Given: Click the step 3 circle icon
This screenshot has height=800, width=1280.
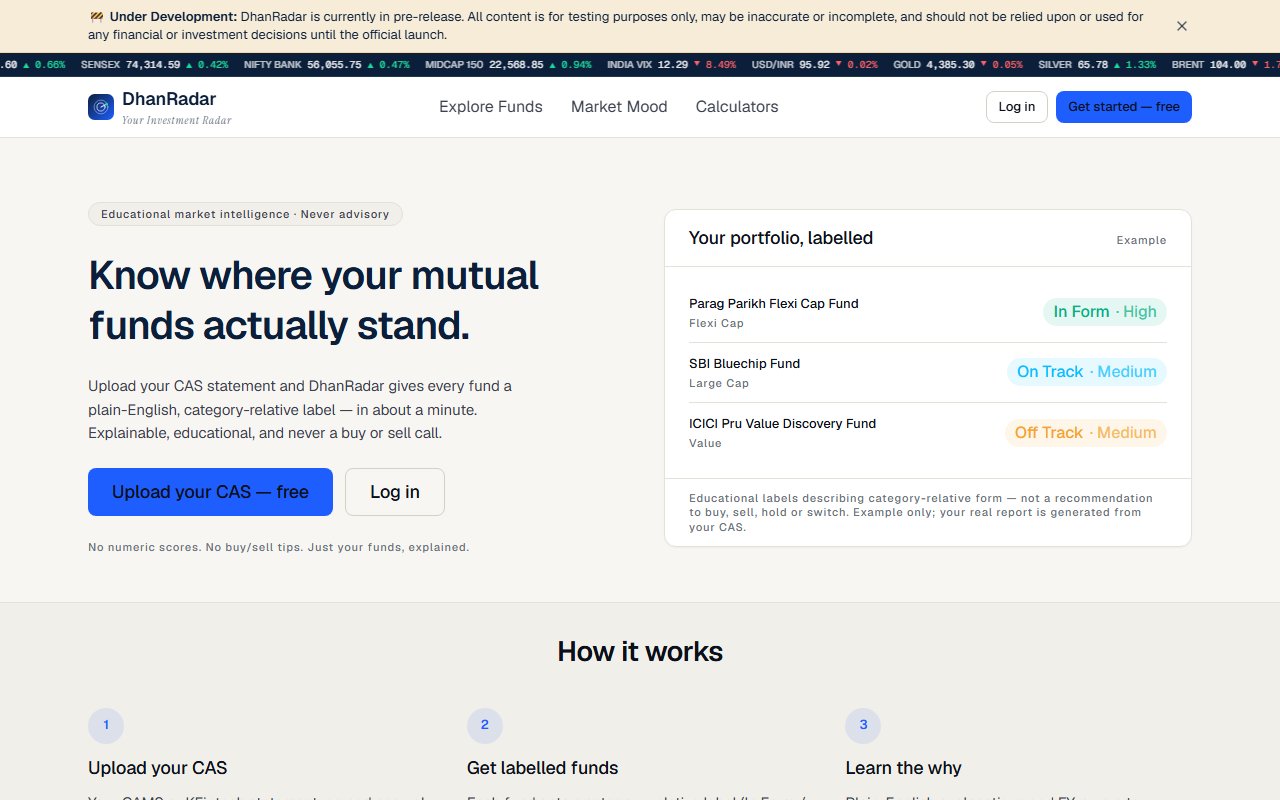Looking at the screenshot, I should pyautogui.click(x=863, y=726).
